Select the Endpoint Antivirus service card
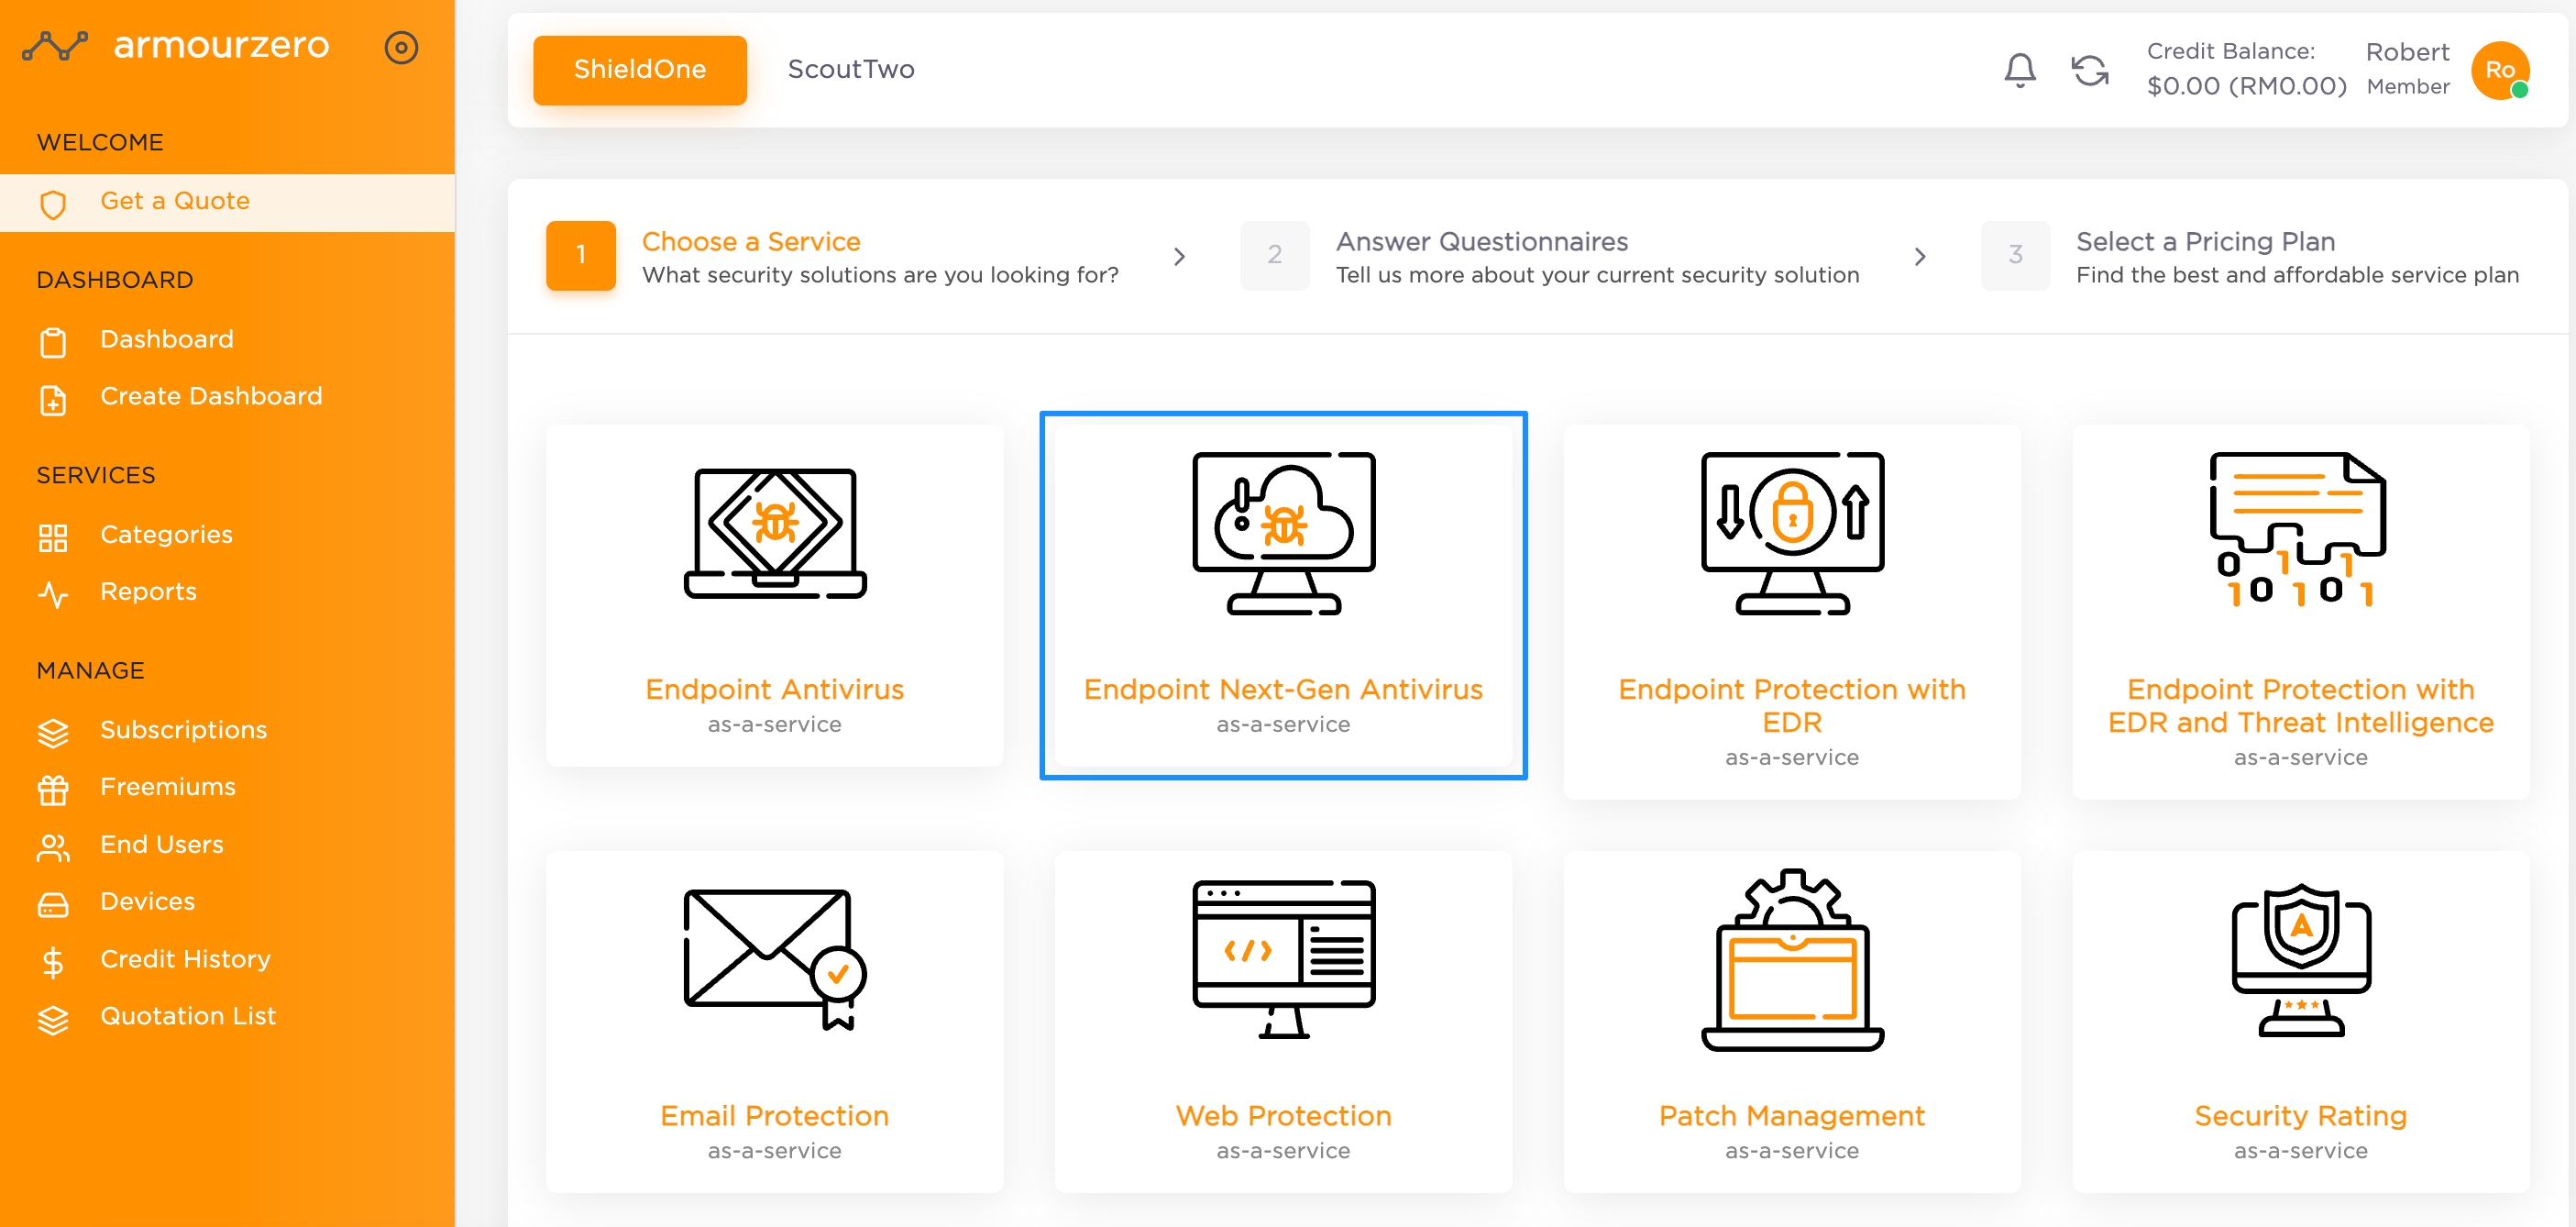This screenshot has width=2576, height=1227. [774, 595]
